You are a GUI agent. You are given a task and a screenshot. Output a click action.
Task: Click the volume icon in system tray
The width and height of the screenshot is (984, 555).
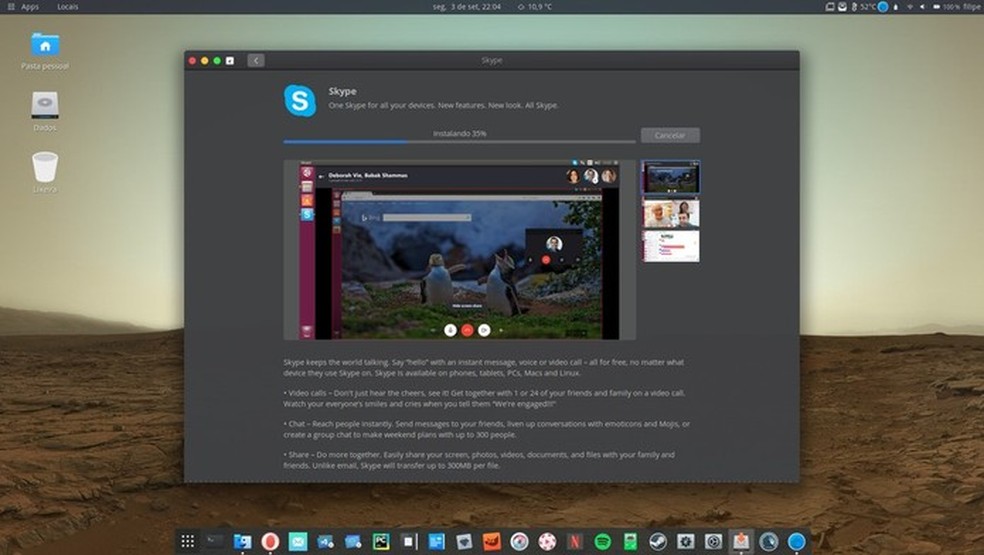922,7
